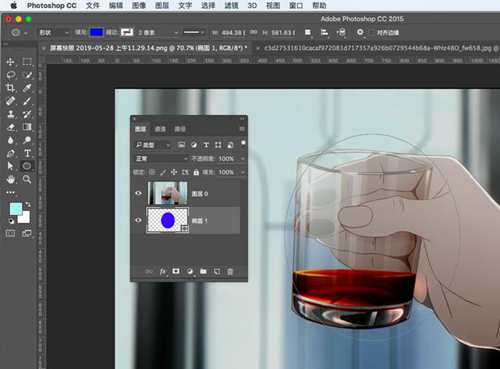The height and width of the screenshot is (369, 500).
Task: Select the 图层 0 layer thumbnail
Action: click(x=167, y=193)
